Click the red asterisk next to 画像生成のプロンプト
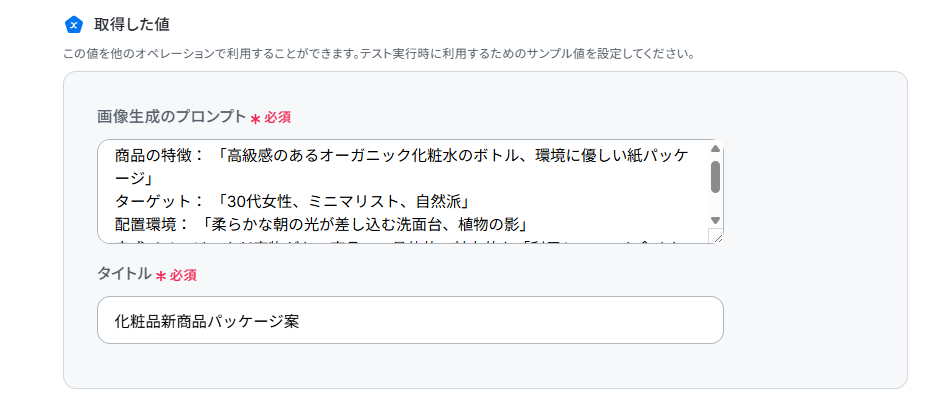Screen dimensions: 950x407 (255, 119)
